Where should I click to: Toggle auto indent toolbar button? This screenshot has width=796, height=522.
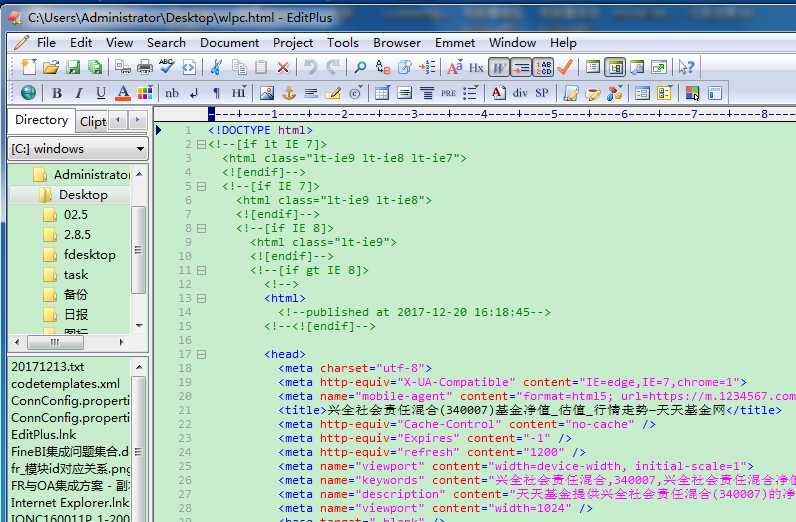[x=521, y=67]
